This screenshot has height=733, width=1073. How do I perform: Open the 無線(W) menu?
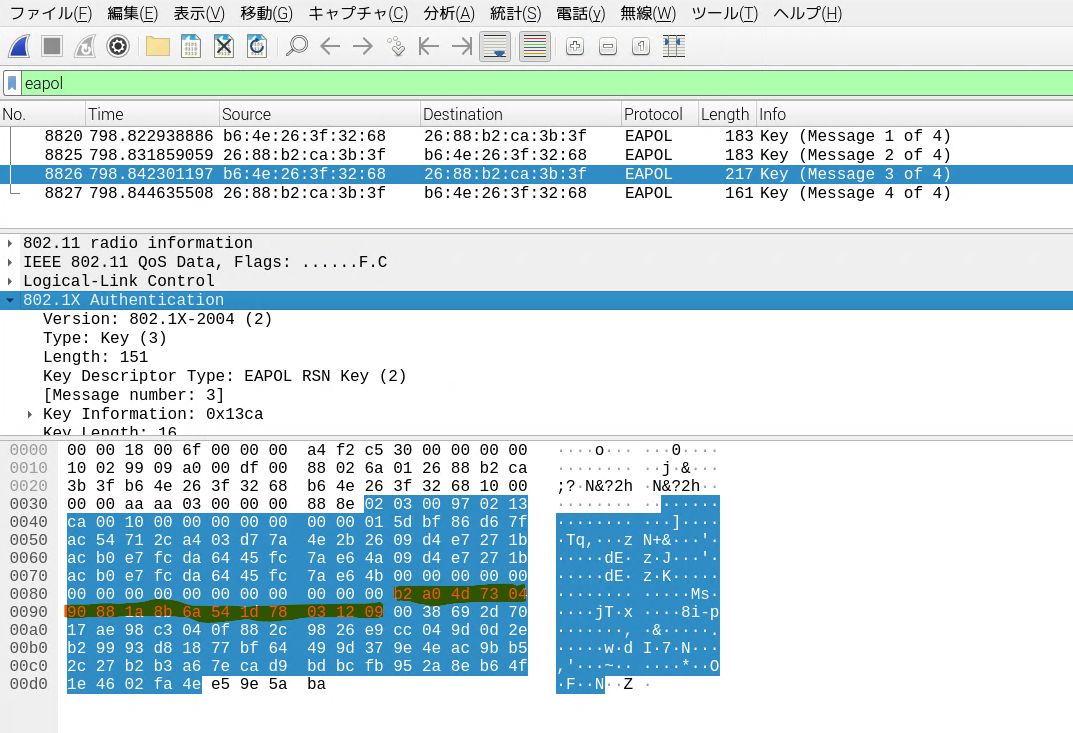[647, 14]
